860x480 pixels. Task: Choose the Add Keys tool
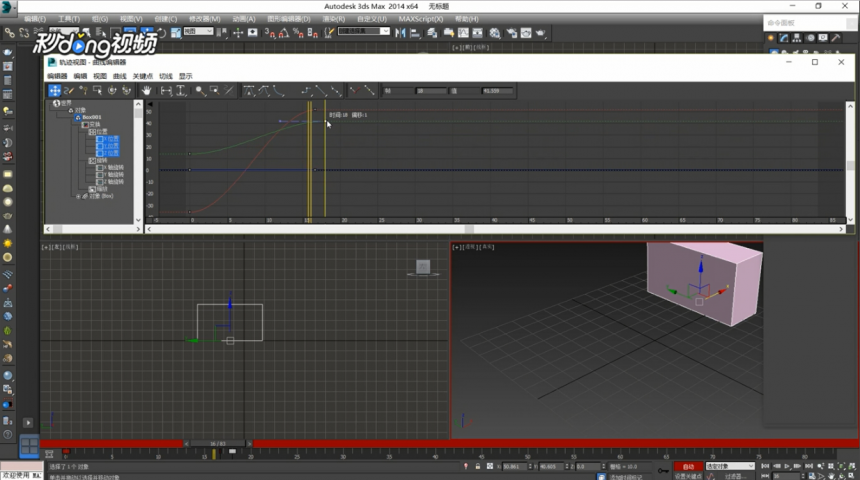point(83,91)
